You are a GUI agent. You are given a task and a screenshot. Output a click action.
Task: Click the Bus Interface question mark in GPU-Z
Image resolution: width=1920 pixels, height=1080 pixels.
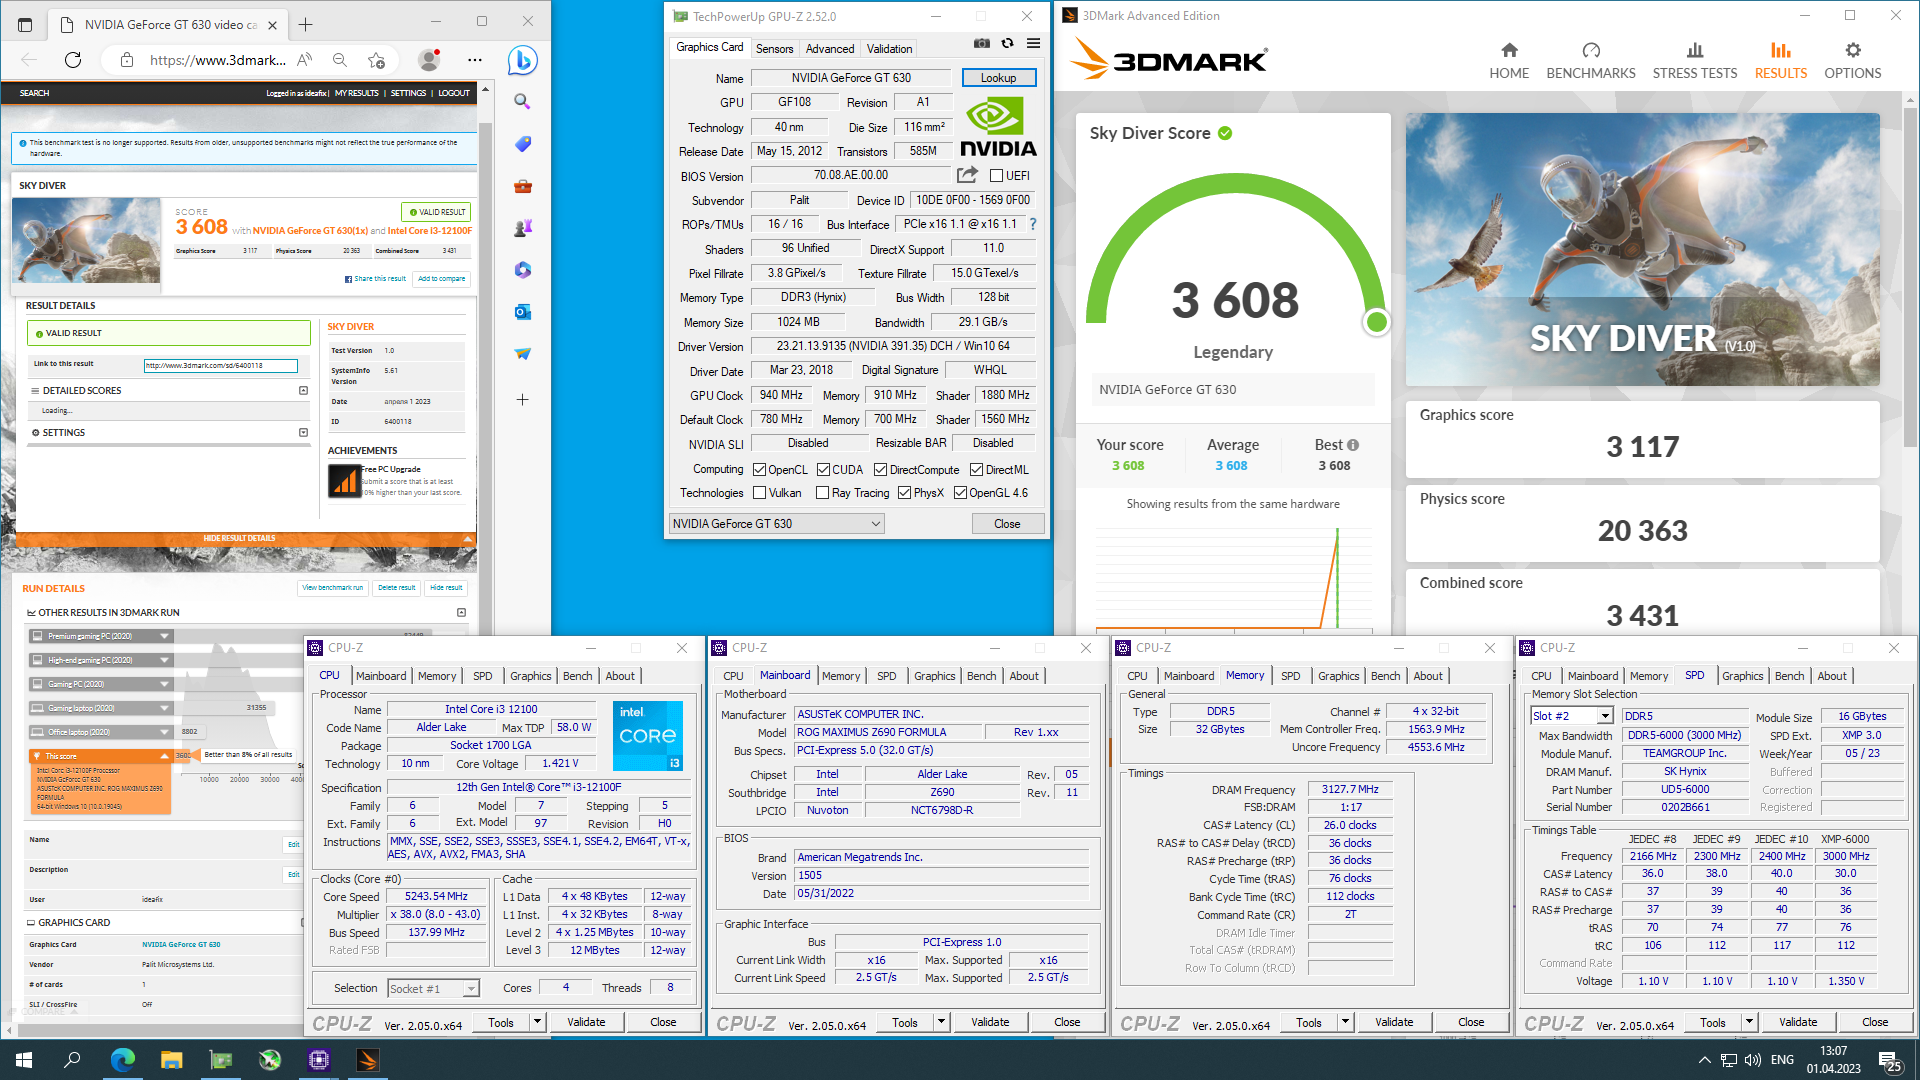click(1033, 224)
